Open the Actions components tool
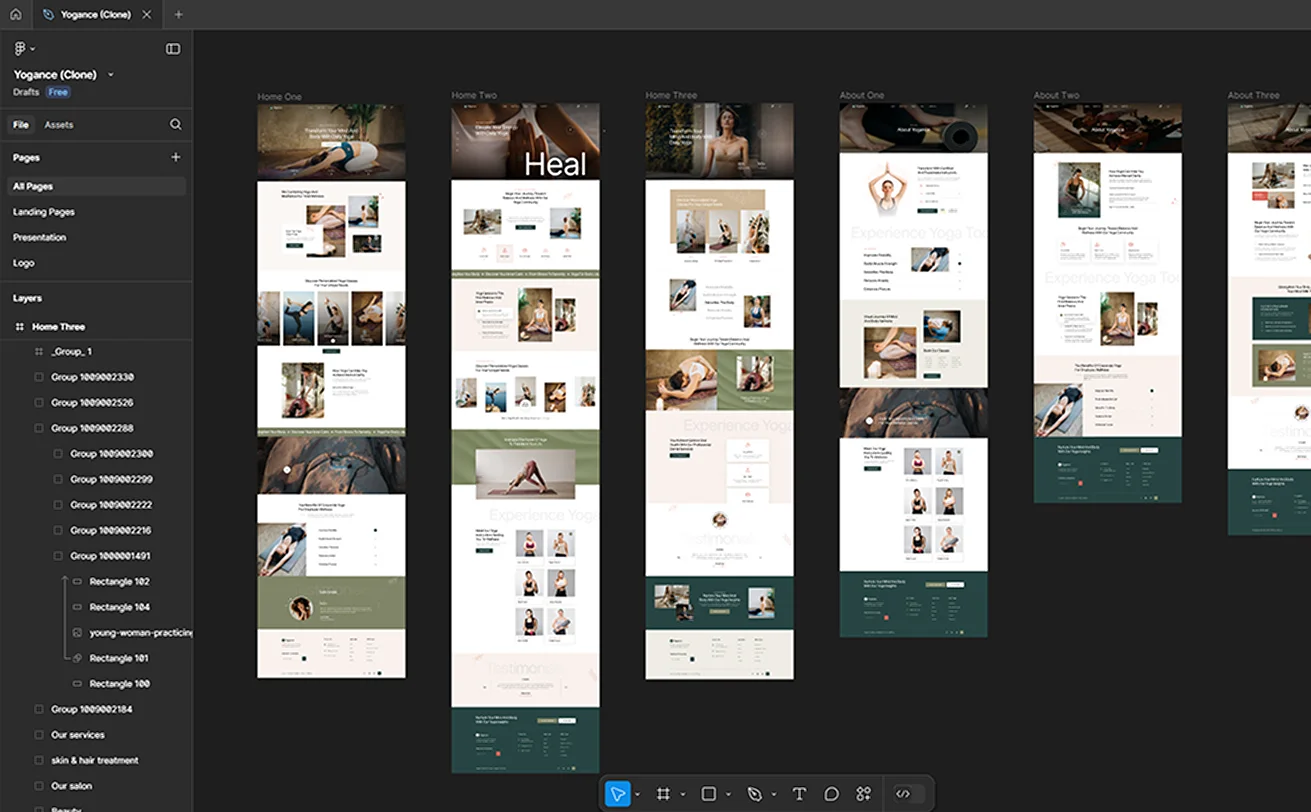 [x=863, y=794]
